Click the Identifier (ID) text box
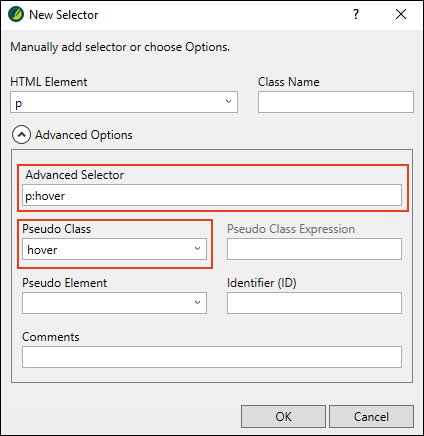The width and height of the screenshot is (424, 436). coord(314,303)
